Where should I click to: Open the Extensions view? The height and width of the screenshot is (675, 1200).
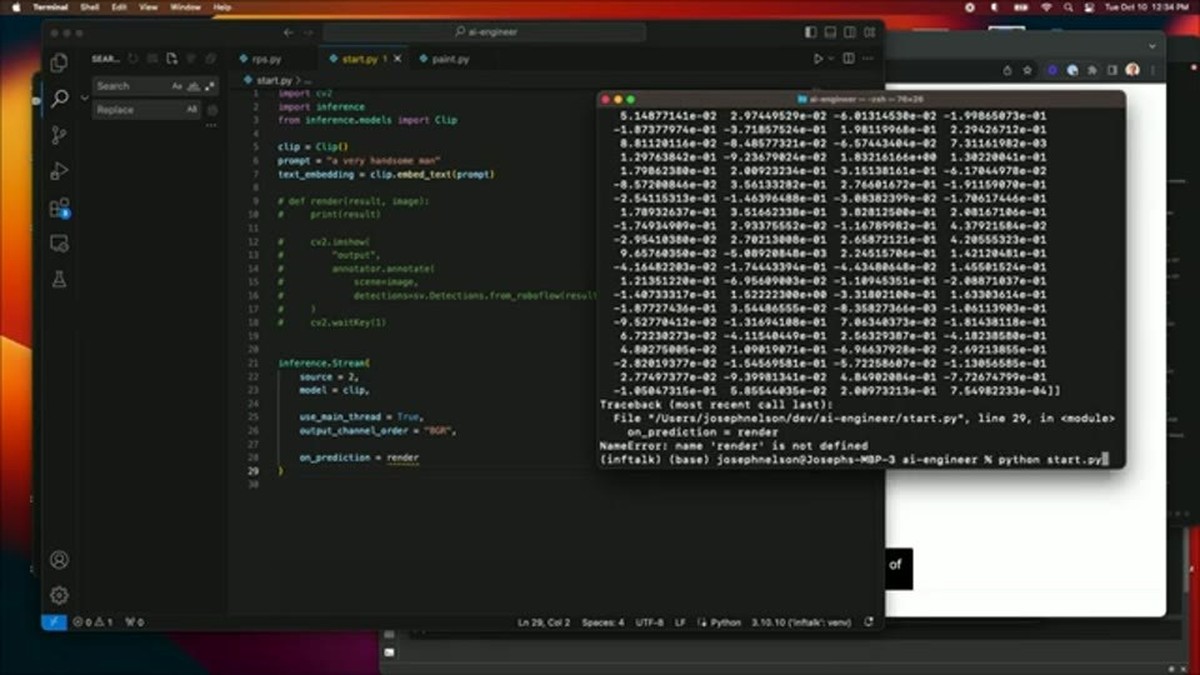[x=59, y=208]
